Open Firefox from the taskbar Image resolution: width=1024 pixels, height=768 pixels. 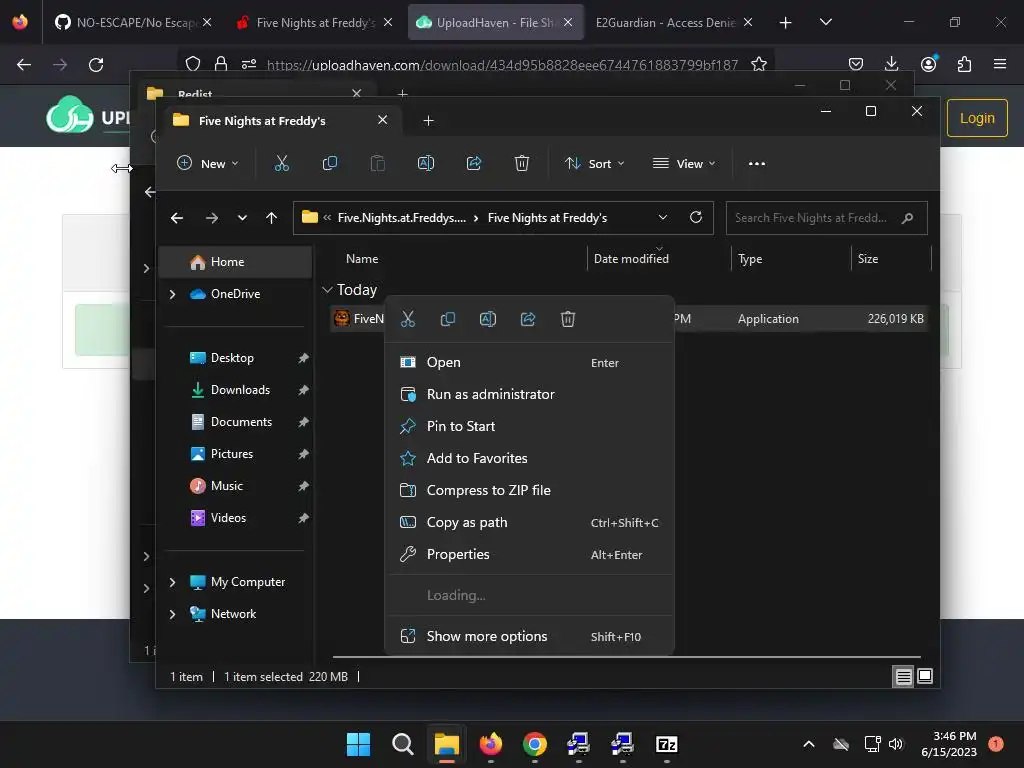[490, 744]
